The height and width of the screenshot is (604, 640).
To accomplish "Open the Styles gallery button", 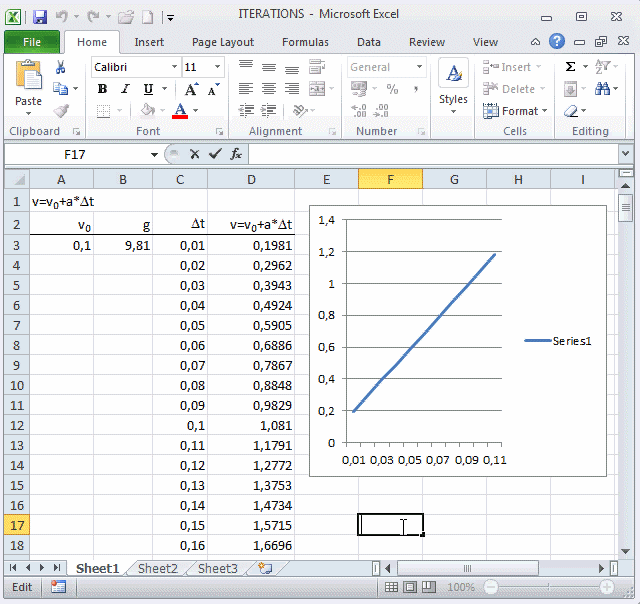I will point(453,87).
